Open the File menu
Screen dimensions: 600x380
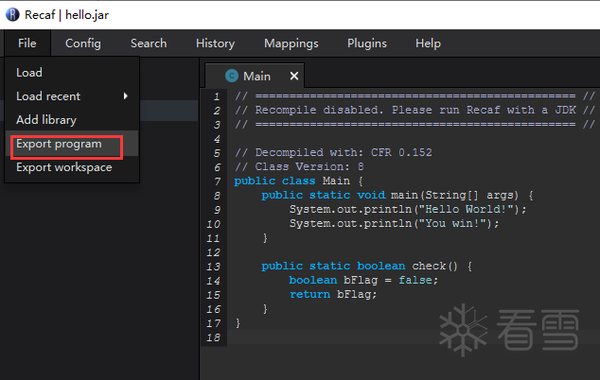tap(27, 43)
